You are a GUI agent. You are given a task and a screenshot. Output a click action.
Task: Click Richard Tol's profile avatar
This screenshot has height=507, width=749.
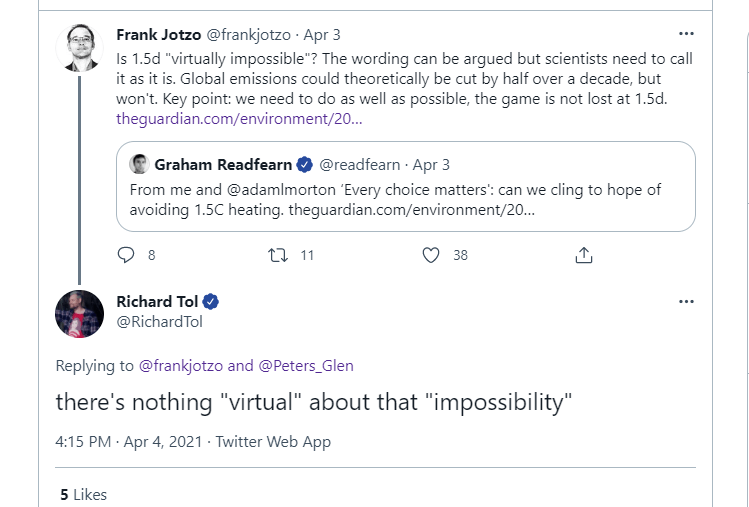80,314
